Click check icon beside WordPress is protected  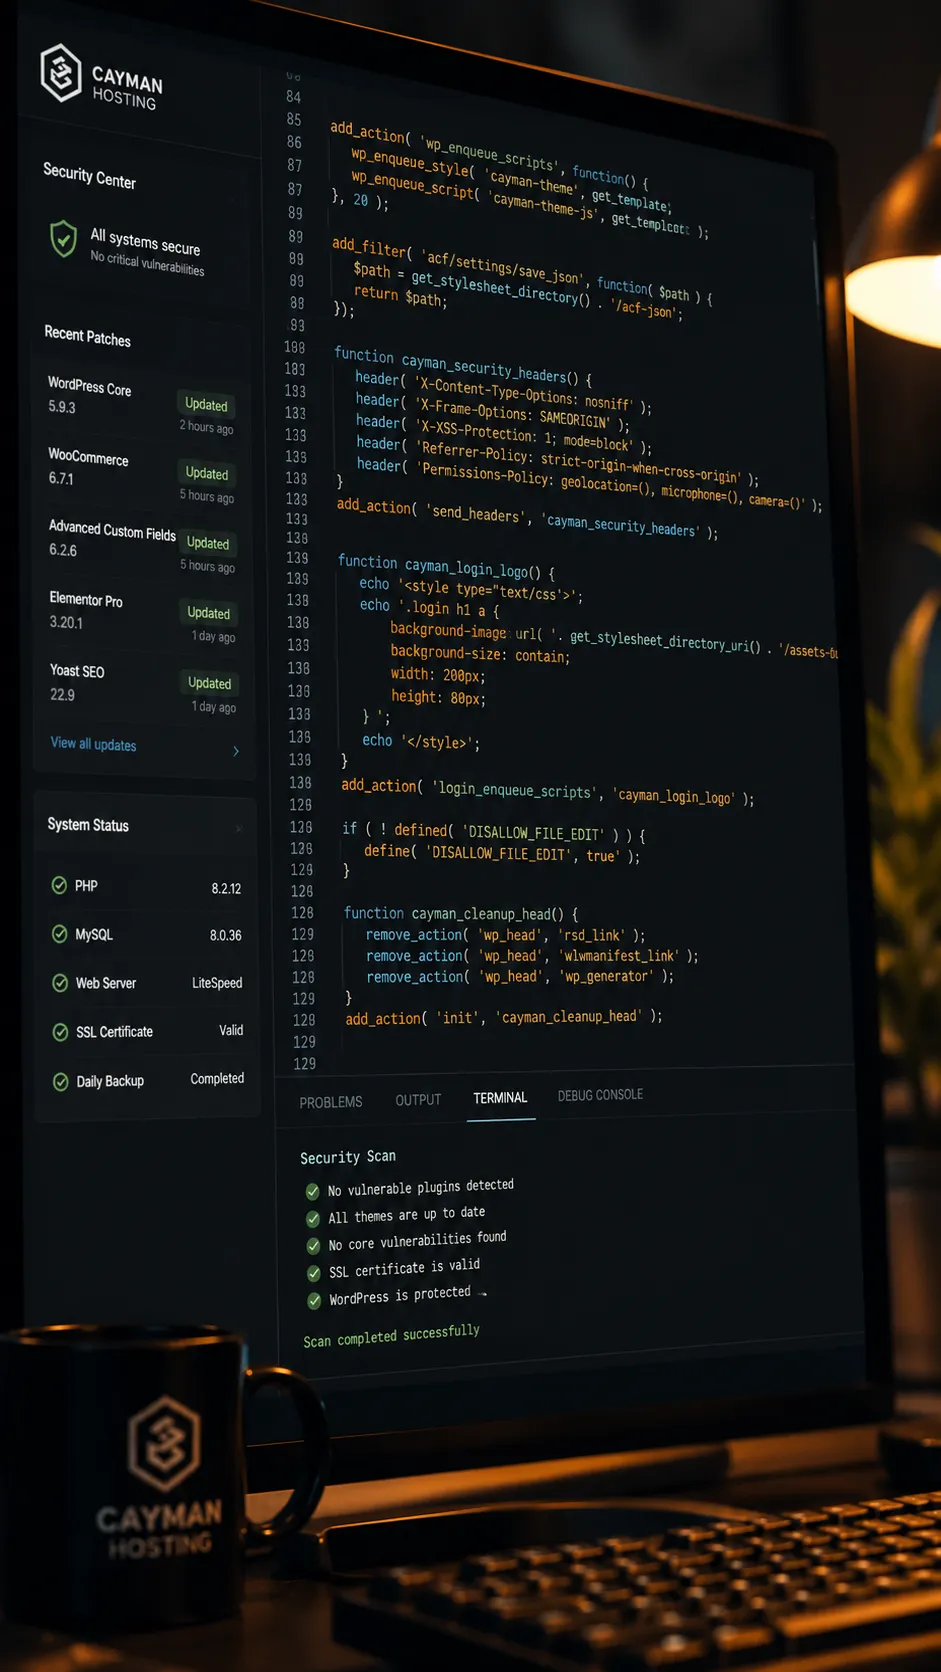tap(314, 1300)
